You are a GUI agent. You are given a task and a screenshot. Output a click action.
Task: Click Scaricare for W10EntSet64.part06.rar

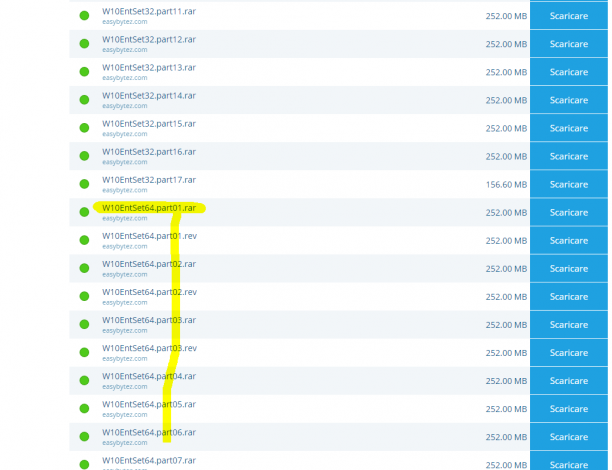tap(569, 437)
